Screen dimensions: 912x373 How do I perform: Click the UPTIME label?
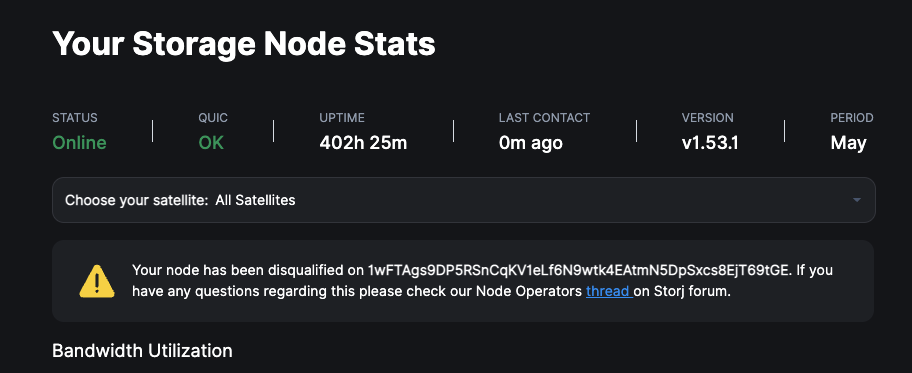point(342,118)
